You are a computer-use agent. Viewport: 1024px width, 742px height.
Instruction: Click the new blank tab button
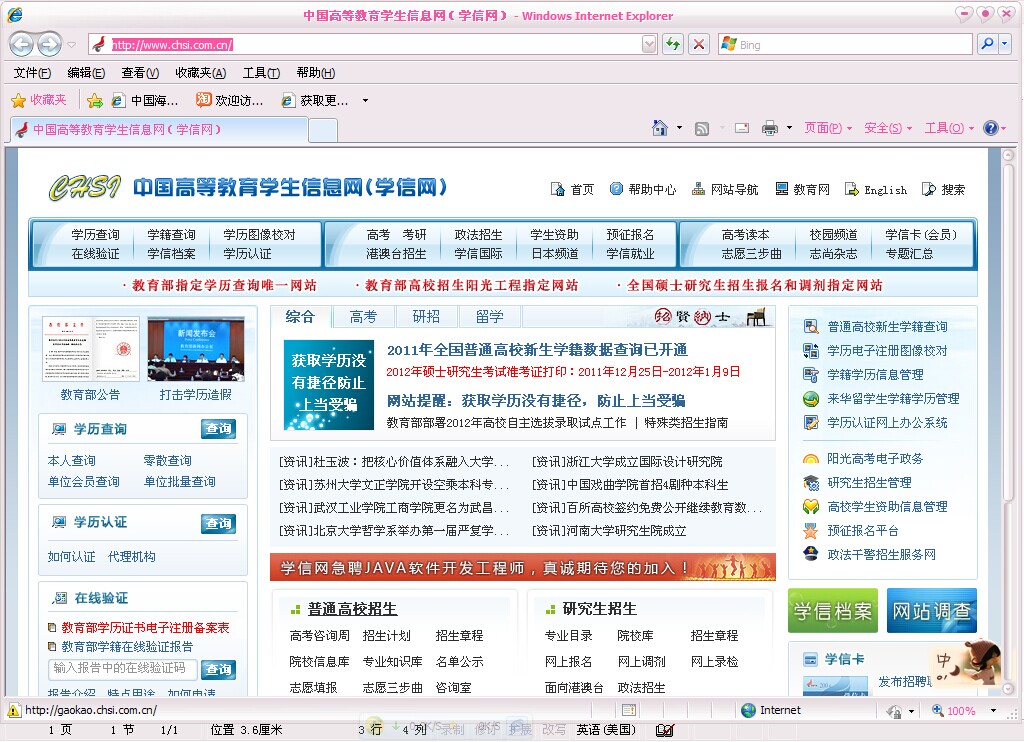click(323, 130)
